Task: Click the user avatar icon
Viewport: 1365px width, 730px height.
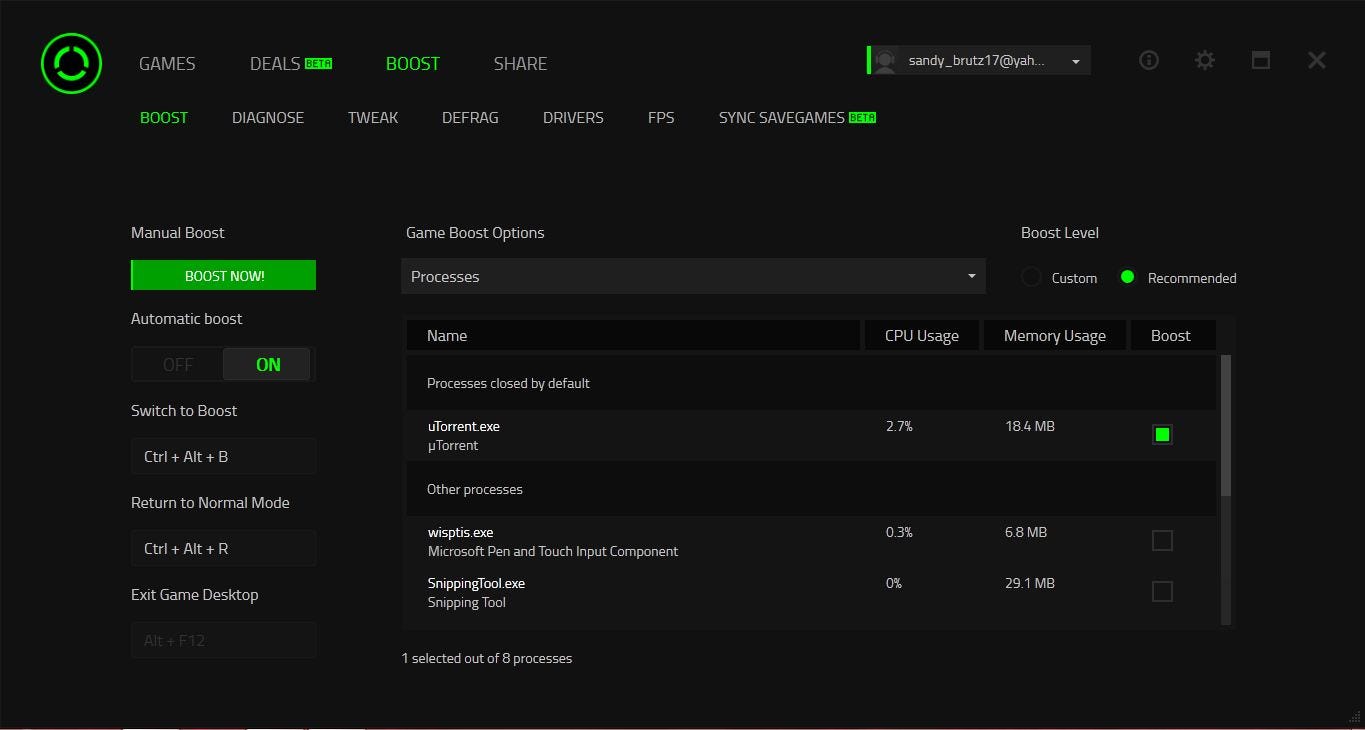Action: (x=884, y=61)
